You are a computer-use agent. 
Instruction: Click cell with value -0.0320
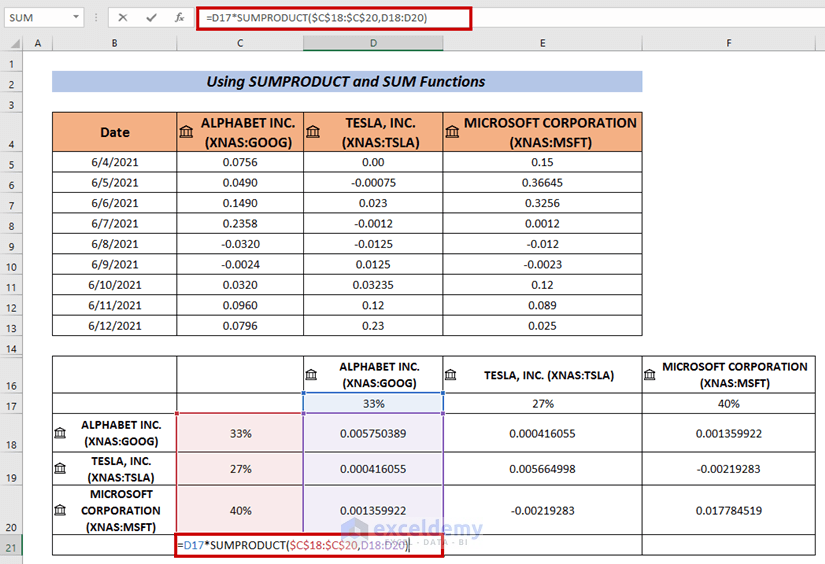pos(240,244)
